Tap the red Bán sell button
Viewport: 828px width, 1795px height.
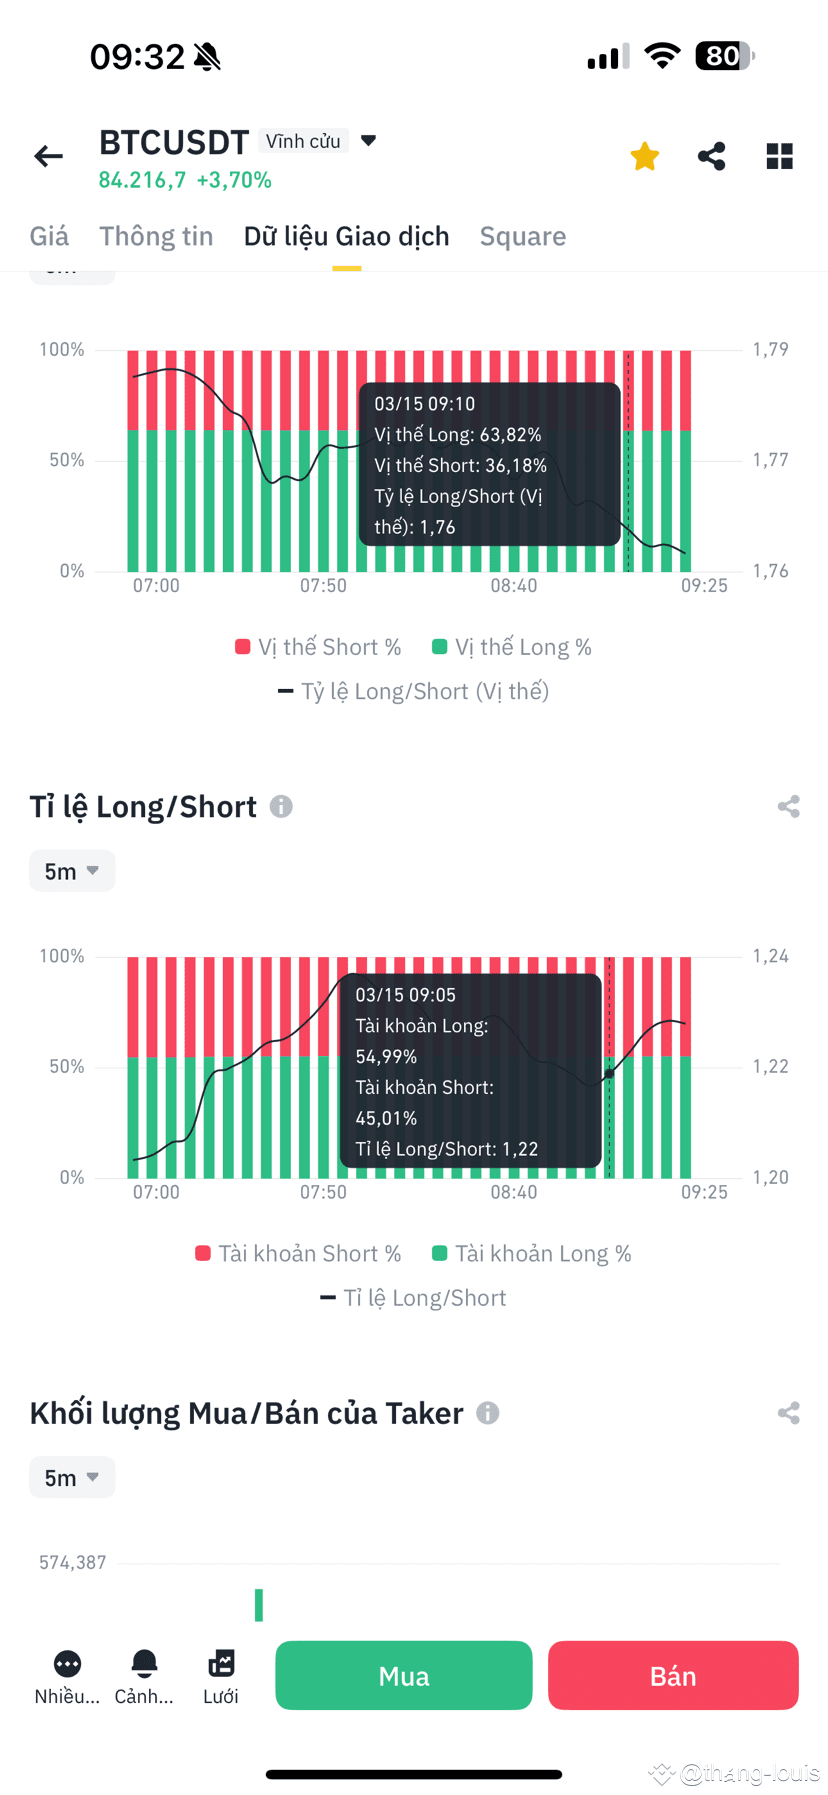point(672,1675)
